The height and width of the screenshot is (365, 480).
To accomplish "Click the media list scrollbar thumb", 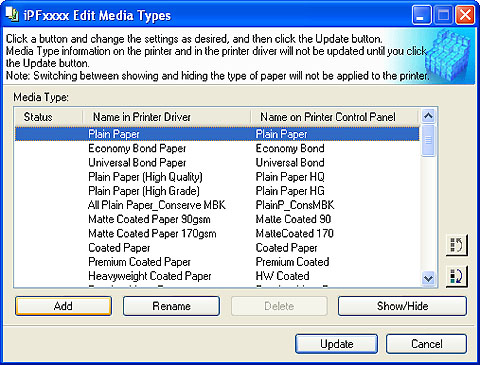I will tap(428, 140).
